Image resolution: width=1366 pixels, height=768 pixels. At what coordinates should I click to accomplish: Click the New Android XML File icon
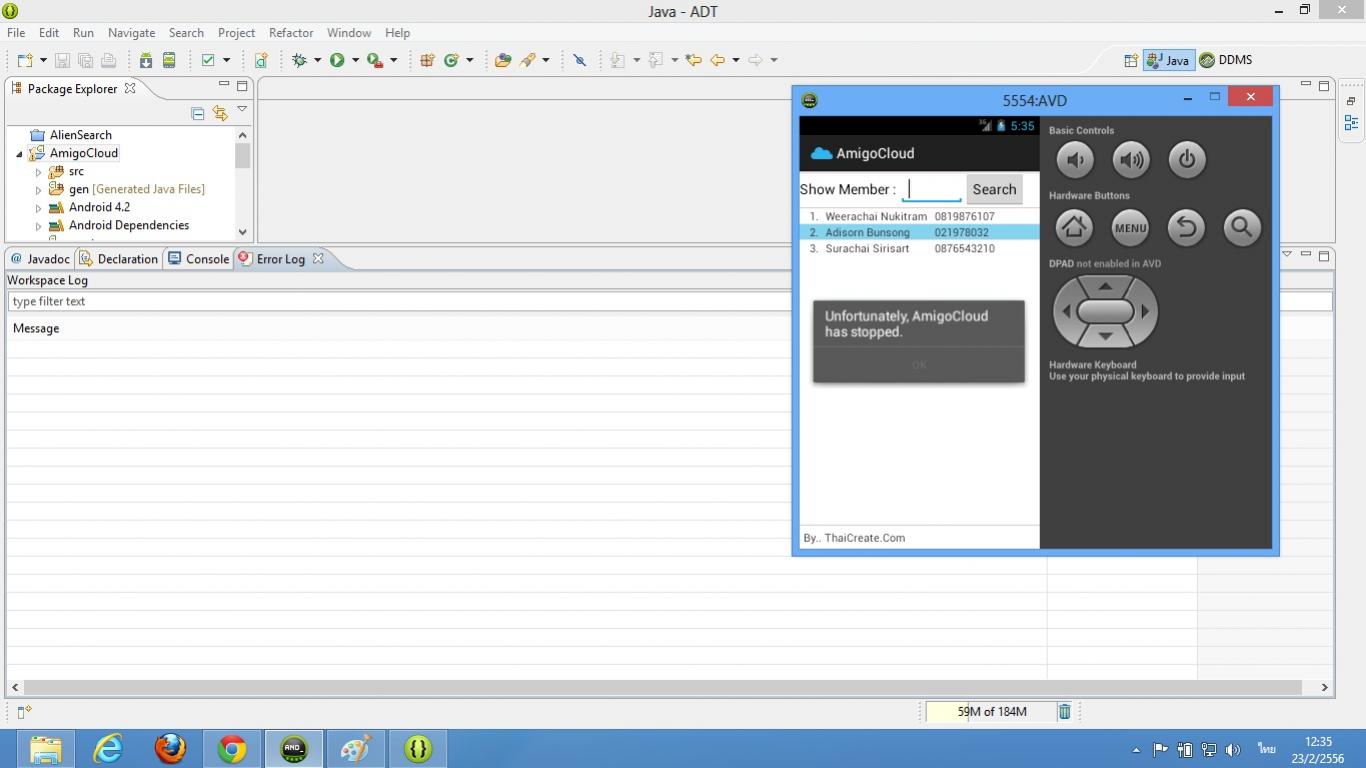coord(260,60)
